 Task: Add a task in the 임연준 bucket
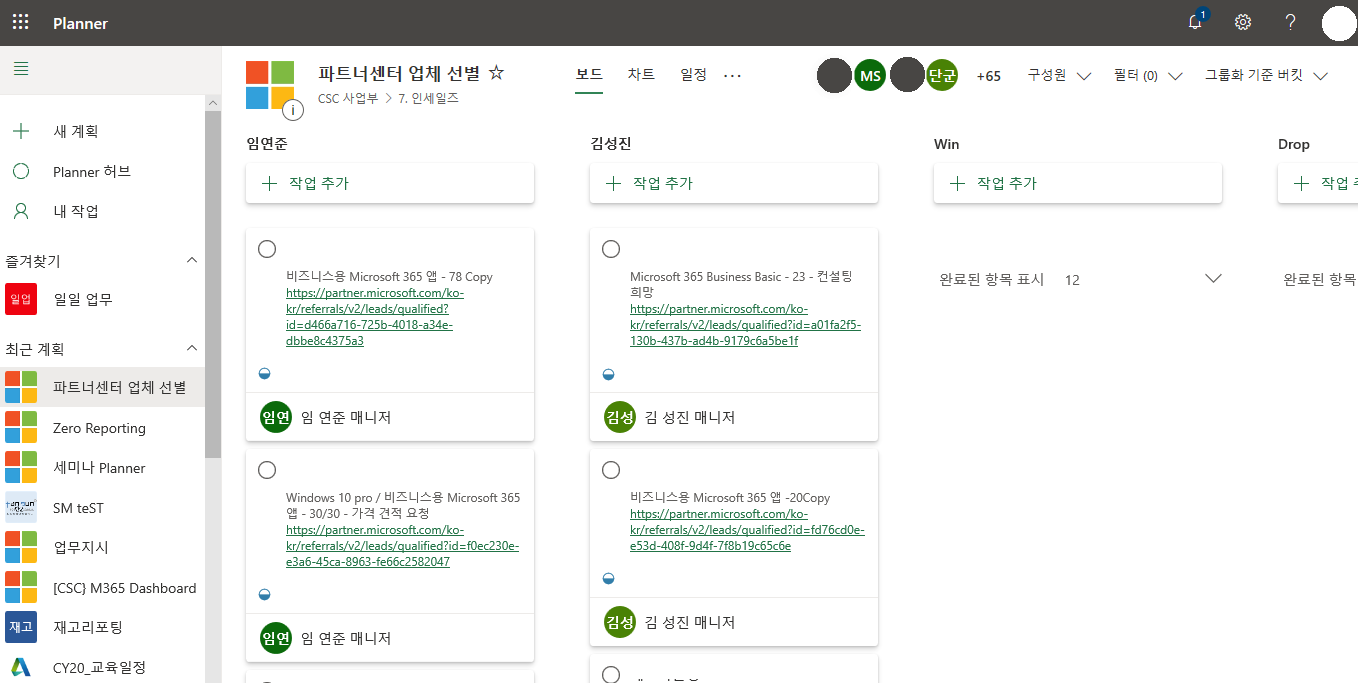click(x=390, y=183)
